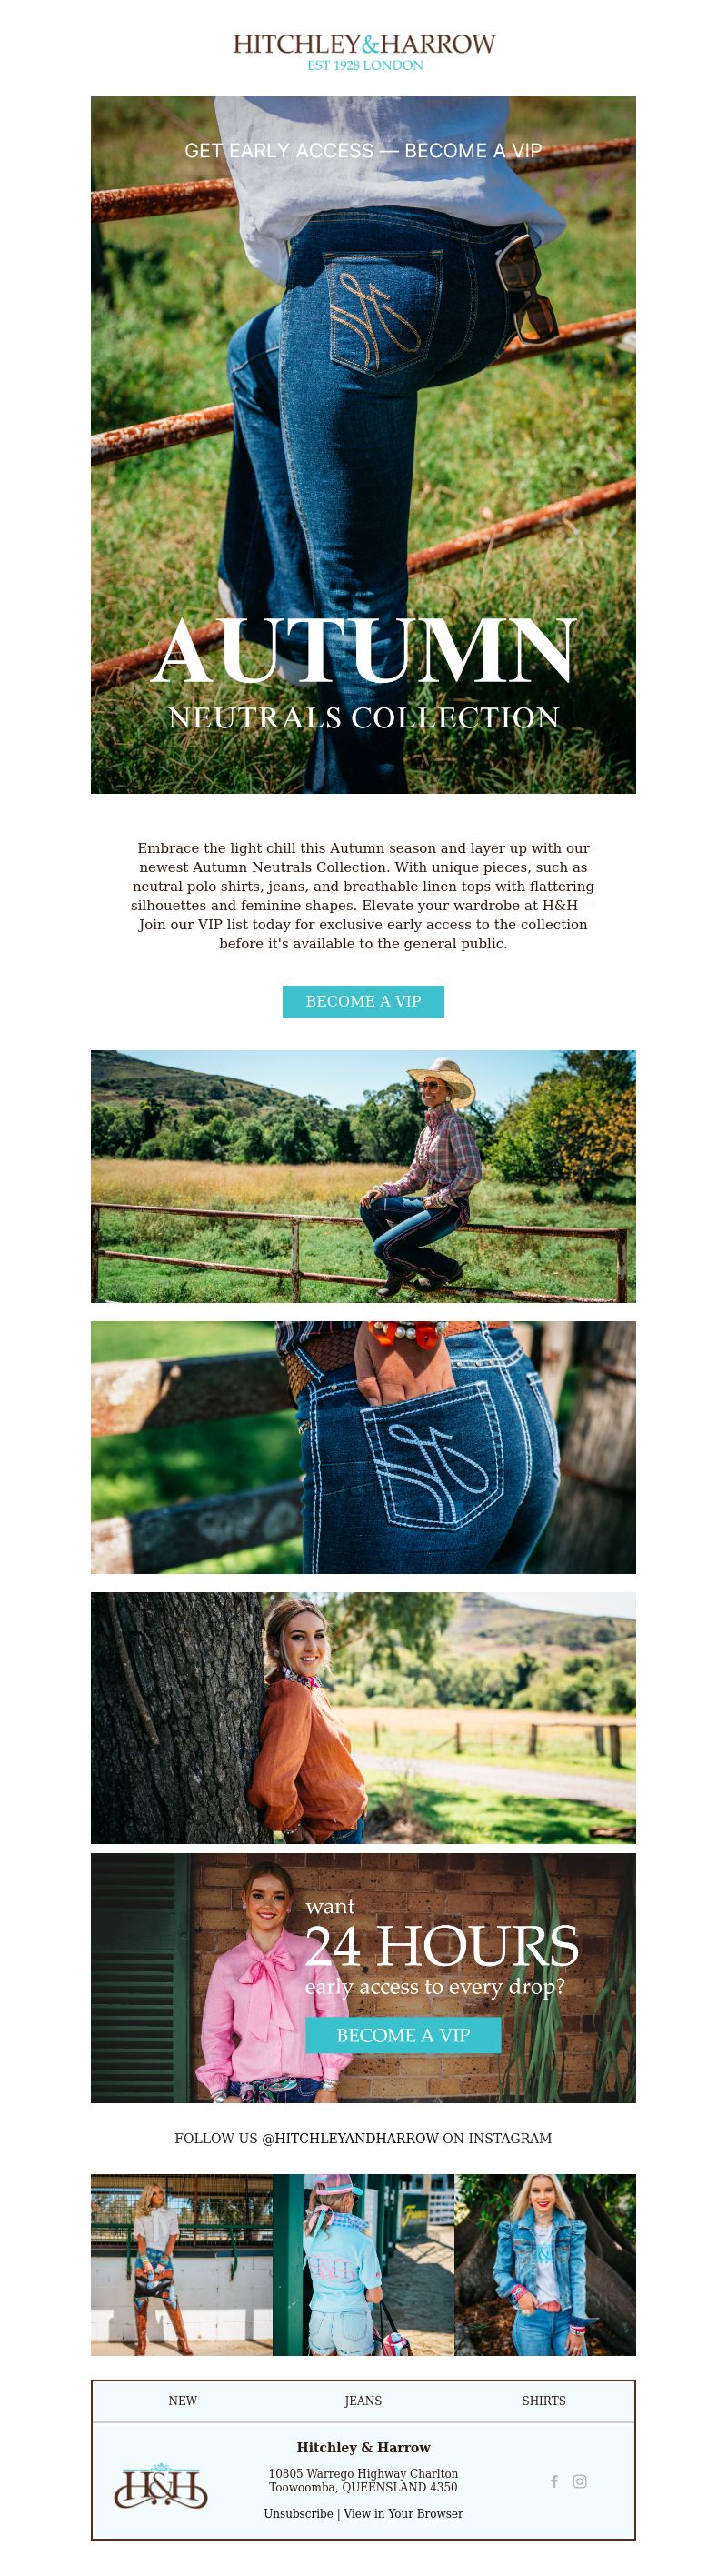This screenshot has height=2576, width=727.
Task: Open the SHIRTS footer menu item
Action: coord(544,2400)
